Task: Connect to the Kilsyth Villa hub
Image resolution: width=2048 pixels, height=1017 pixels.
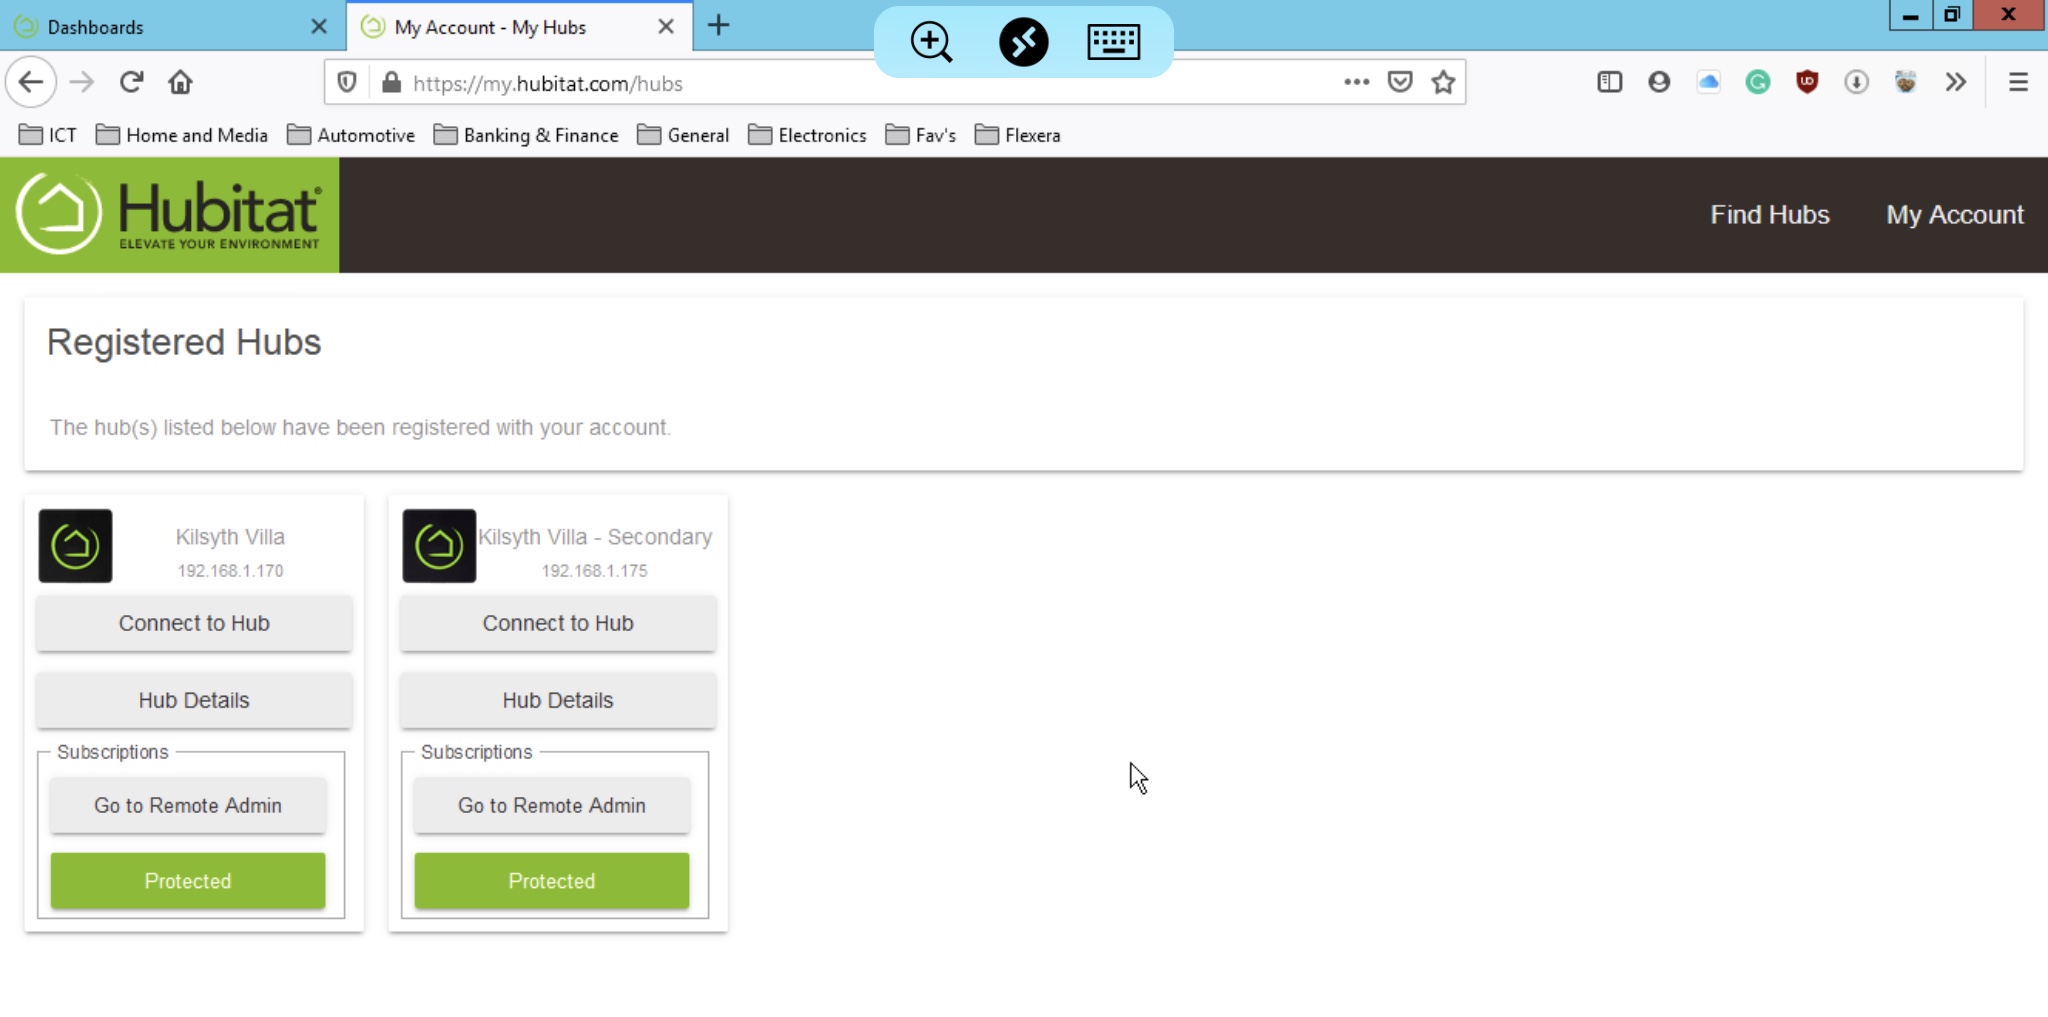Action: (194, 623)
